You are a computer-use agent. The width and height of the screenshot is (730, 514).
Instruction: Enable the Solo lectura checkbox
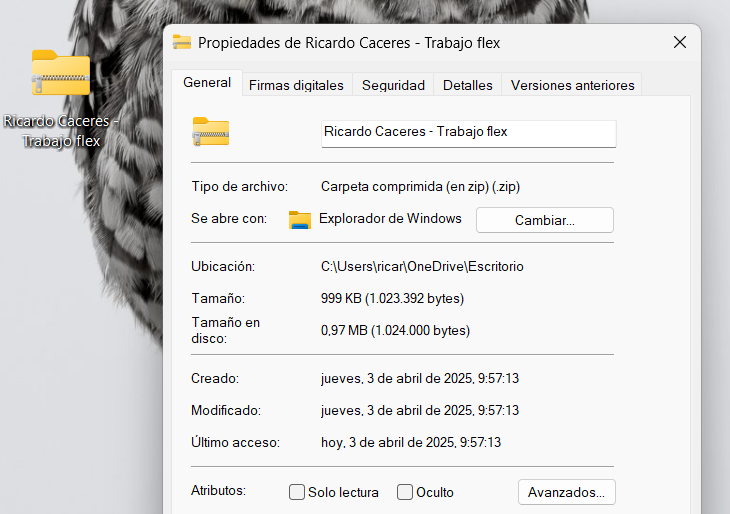point(297,492)
